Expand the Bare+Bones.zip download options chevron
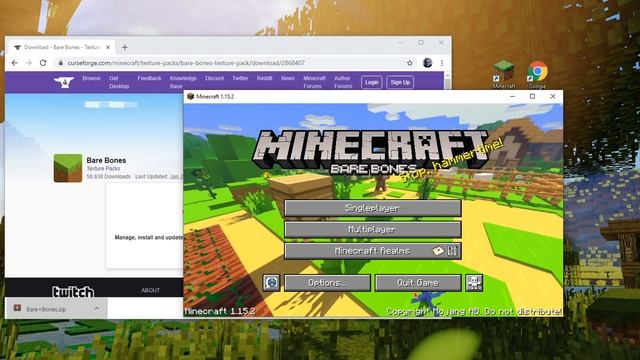Image resolution: width=640 pixels, height=360 pixels. [x=97, y=309]
